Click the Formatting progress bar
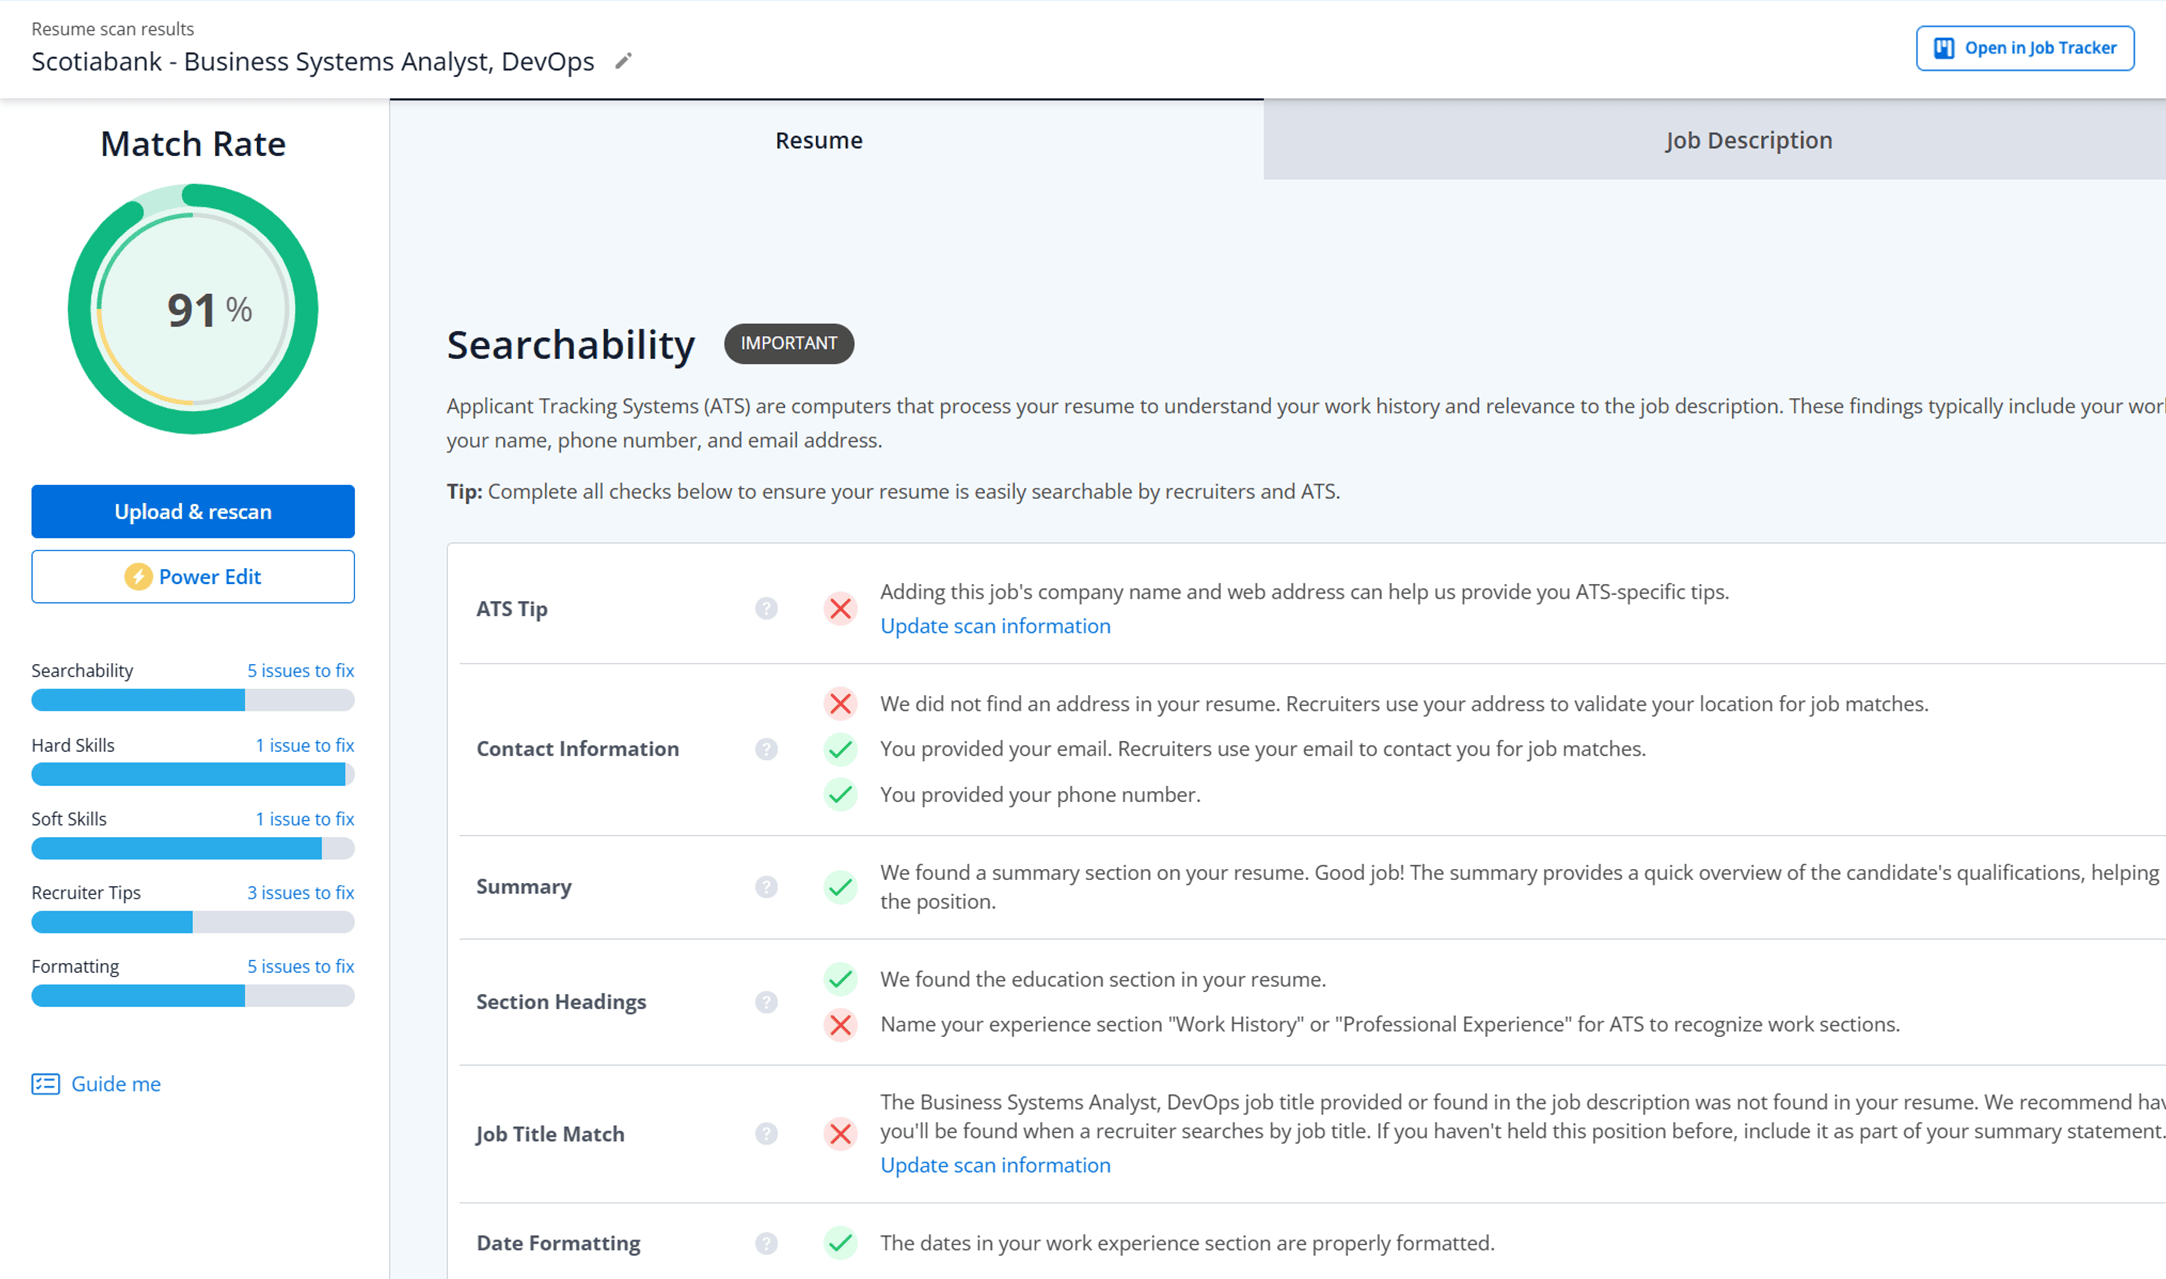The image size is (2166, 1279). tap(193, 996)
